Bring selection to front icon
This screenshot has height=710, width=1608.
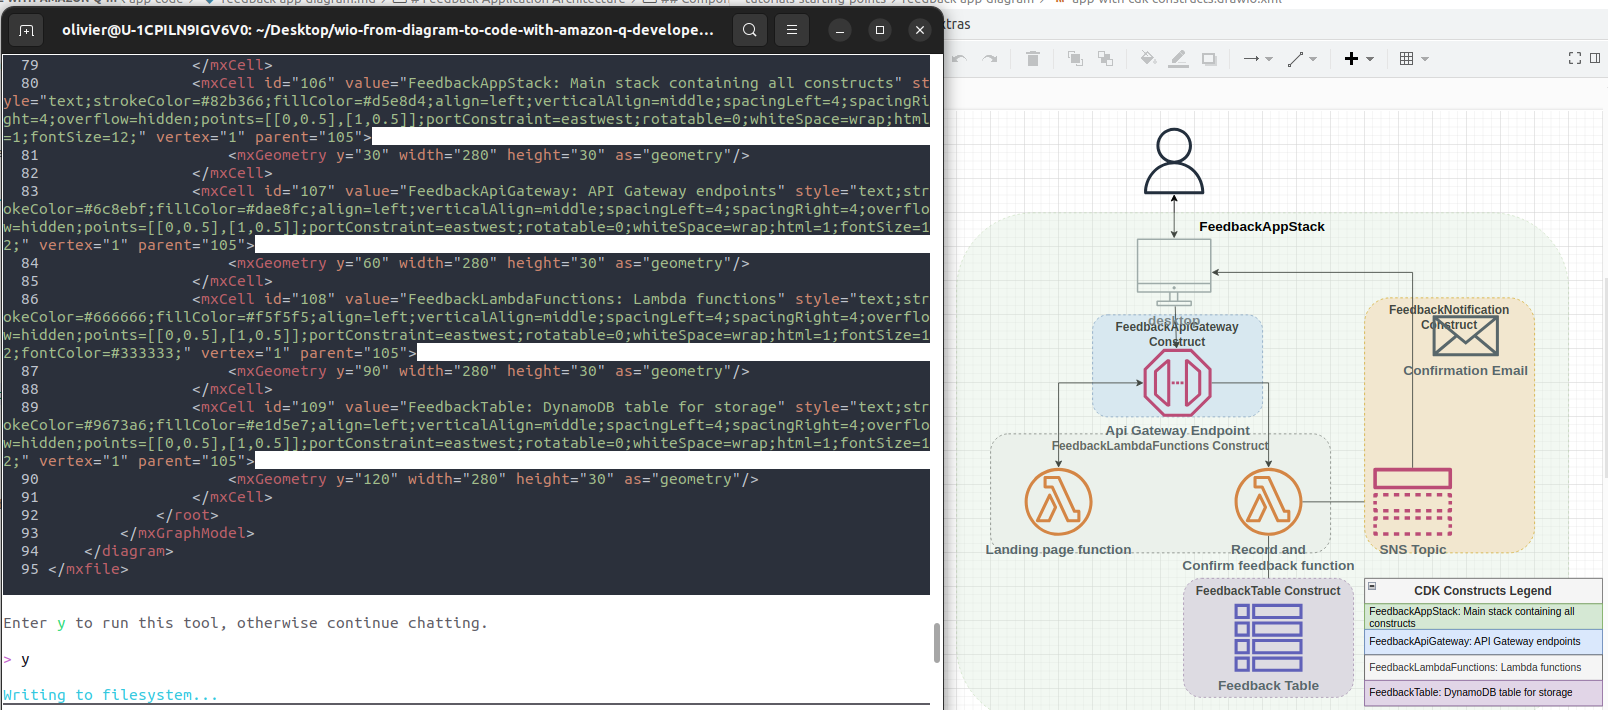point(1075,59)
